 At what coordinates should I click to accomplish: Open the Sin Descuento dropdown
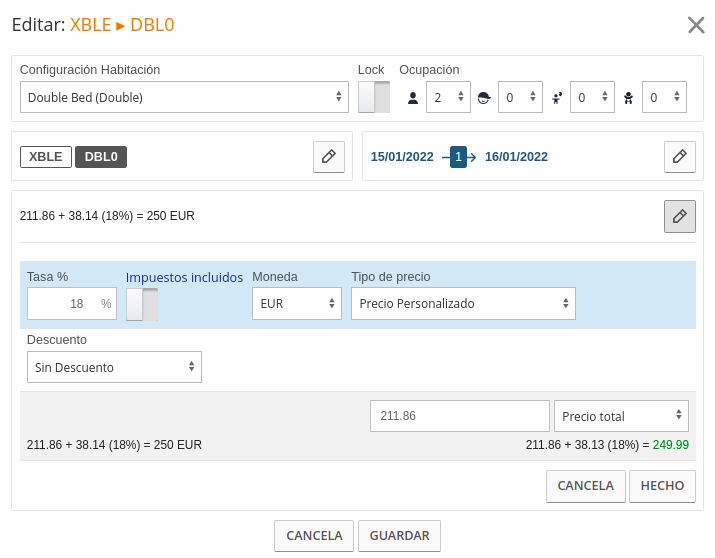click(x=114, y=367)
